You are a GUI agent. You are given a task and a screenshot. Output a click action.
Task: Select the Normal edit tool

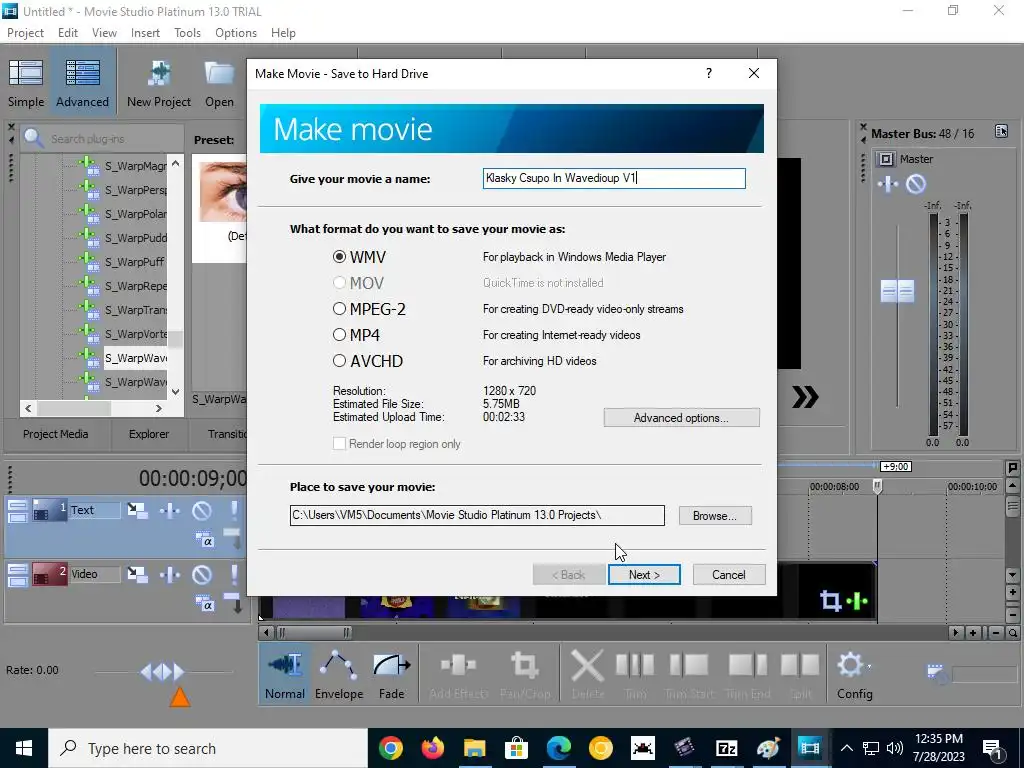click(x=285, y=675)
